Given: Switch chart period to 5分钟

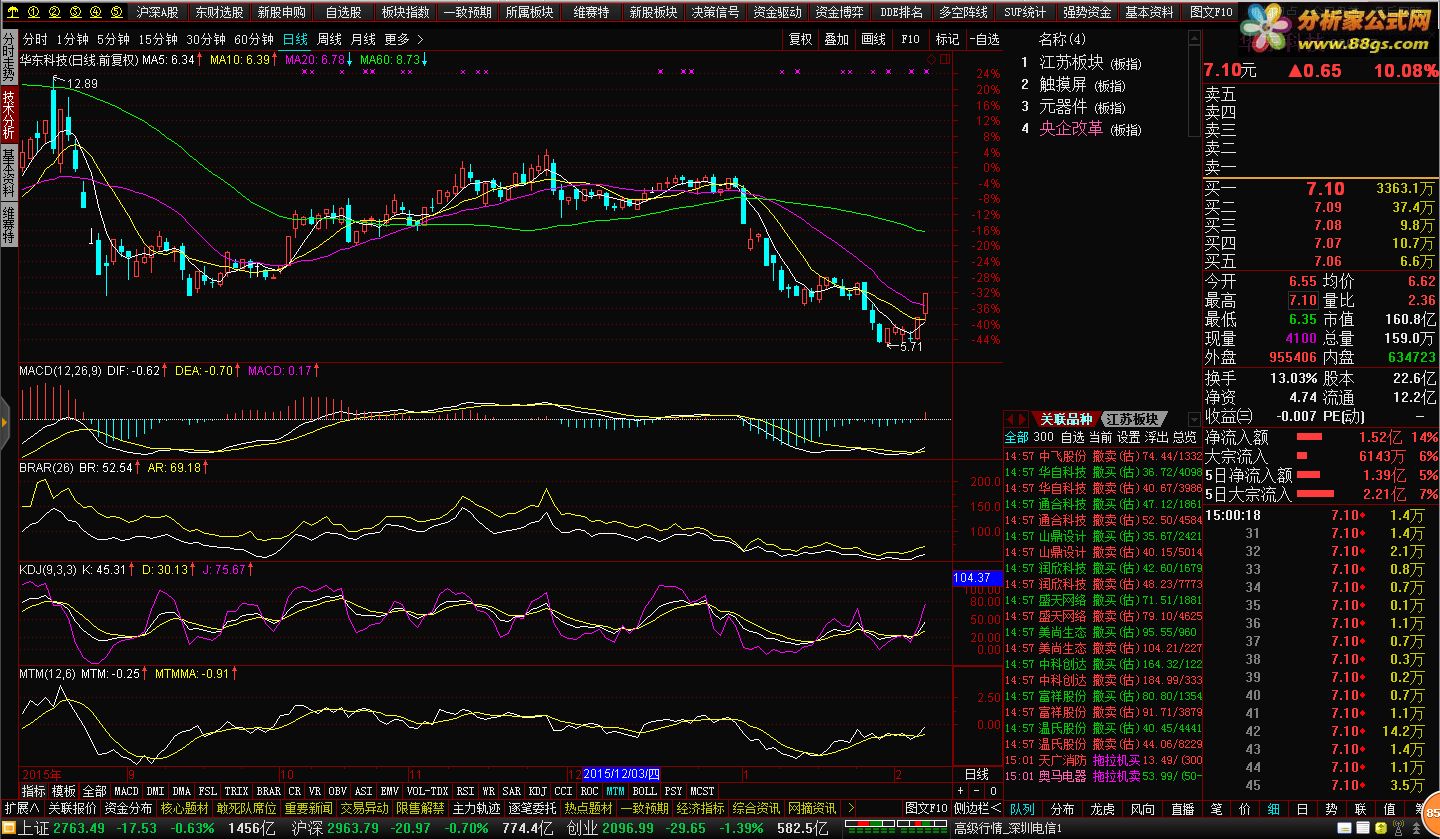Looking at the screenshot, I should [x=113, y=39].
